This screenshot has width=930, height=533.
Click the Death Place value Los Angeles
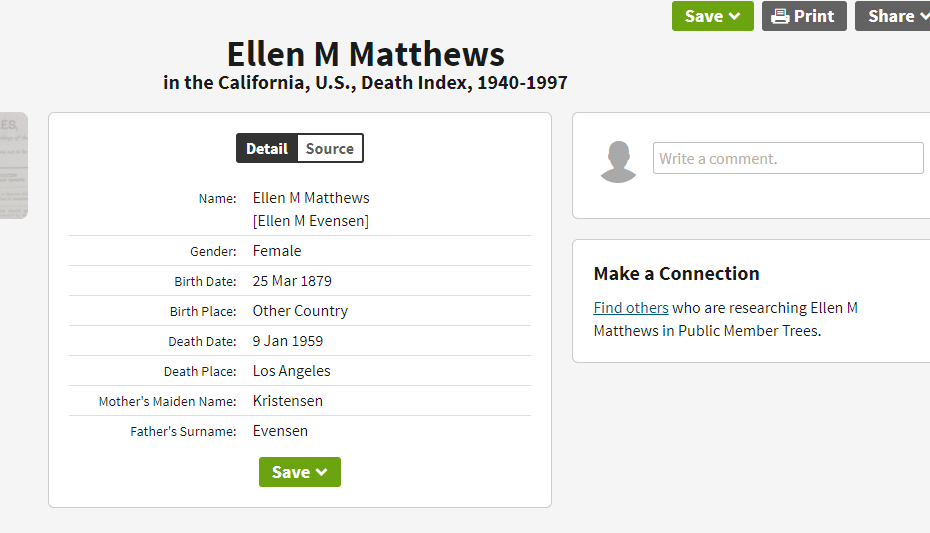(291, 371)
